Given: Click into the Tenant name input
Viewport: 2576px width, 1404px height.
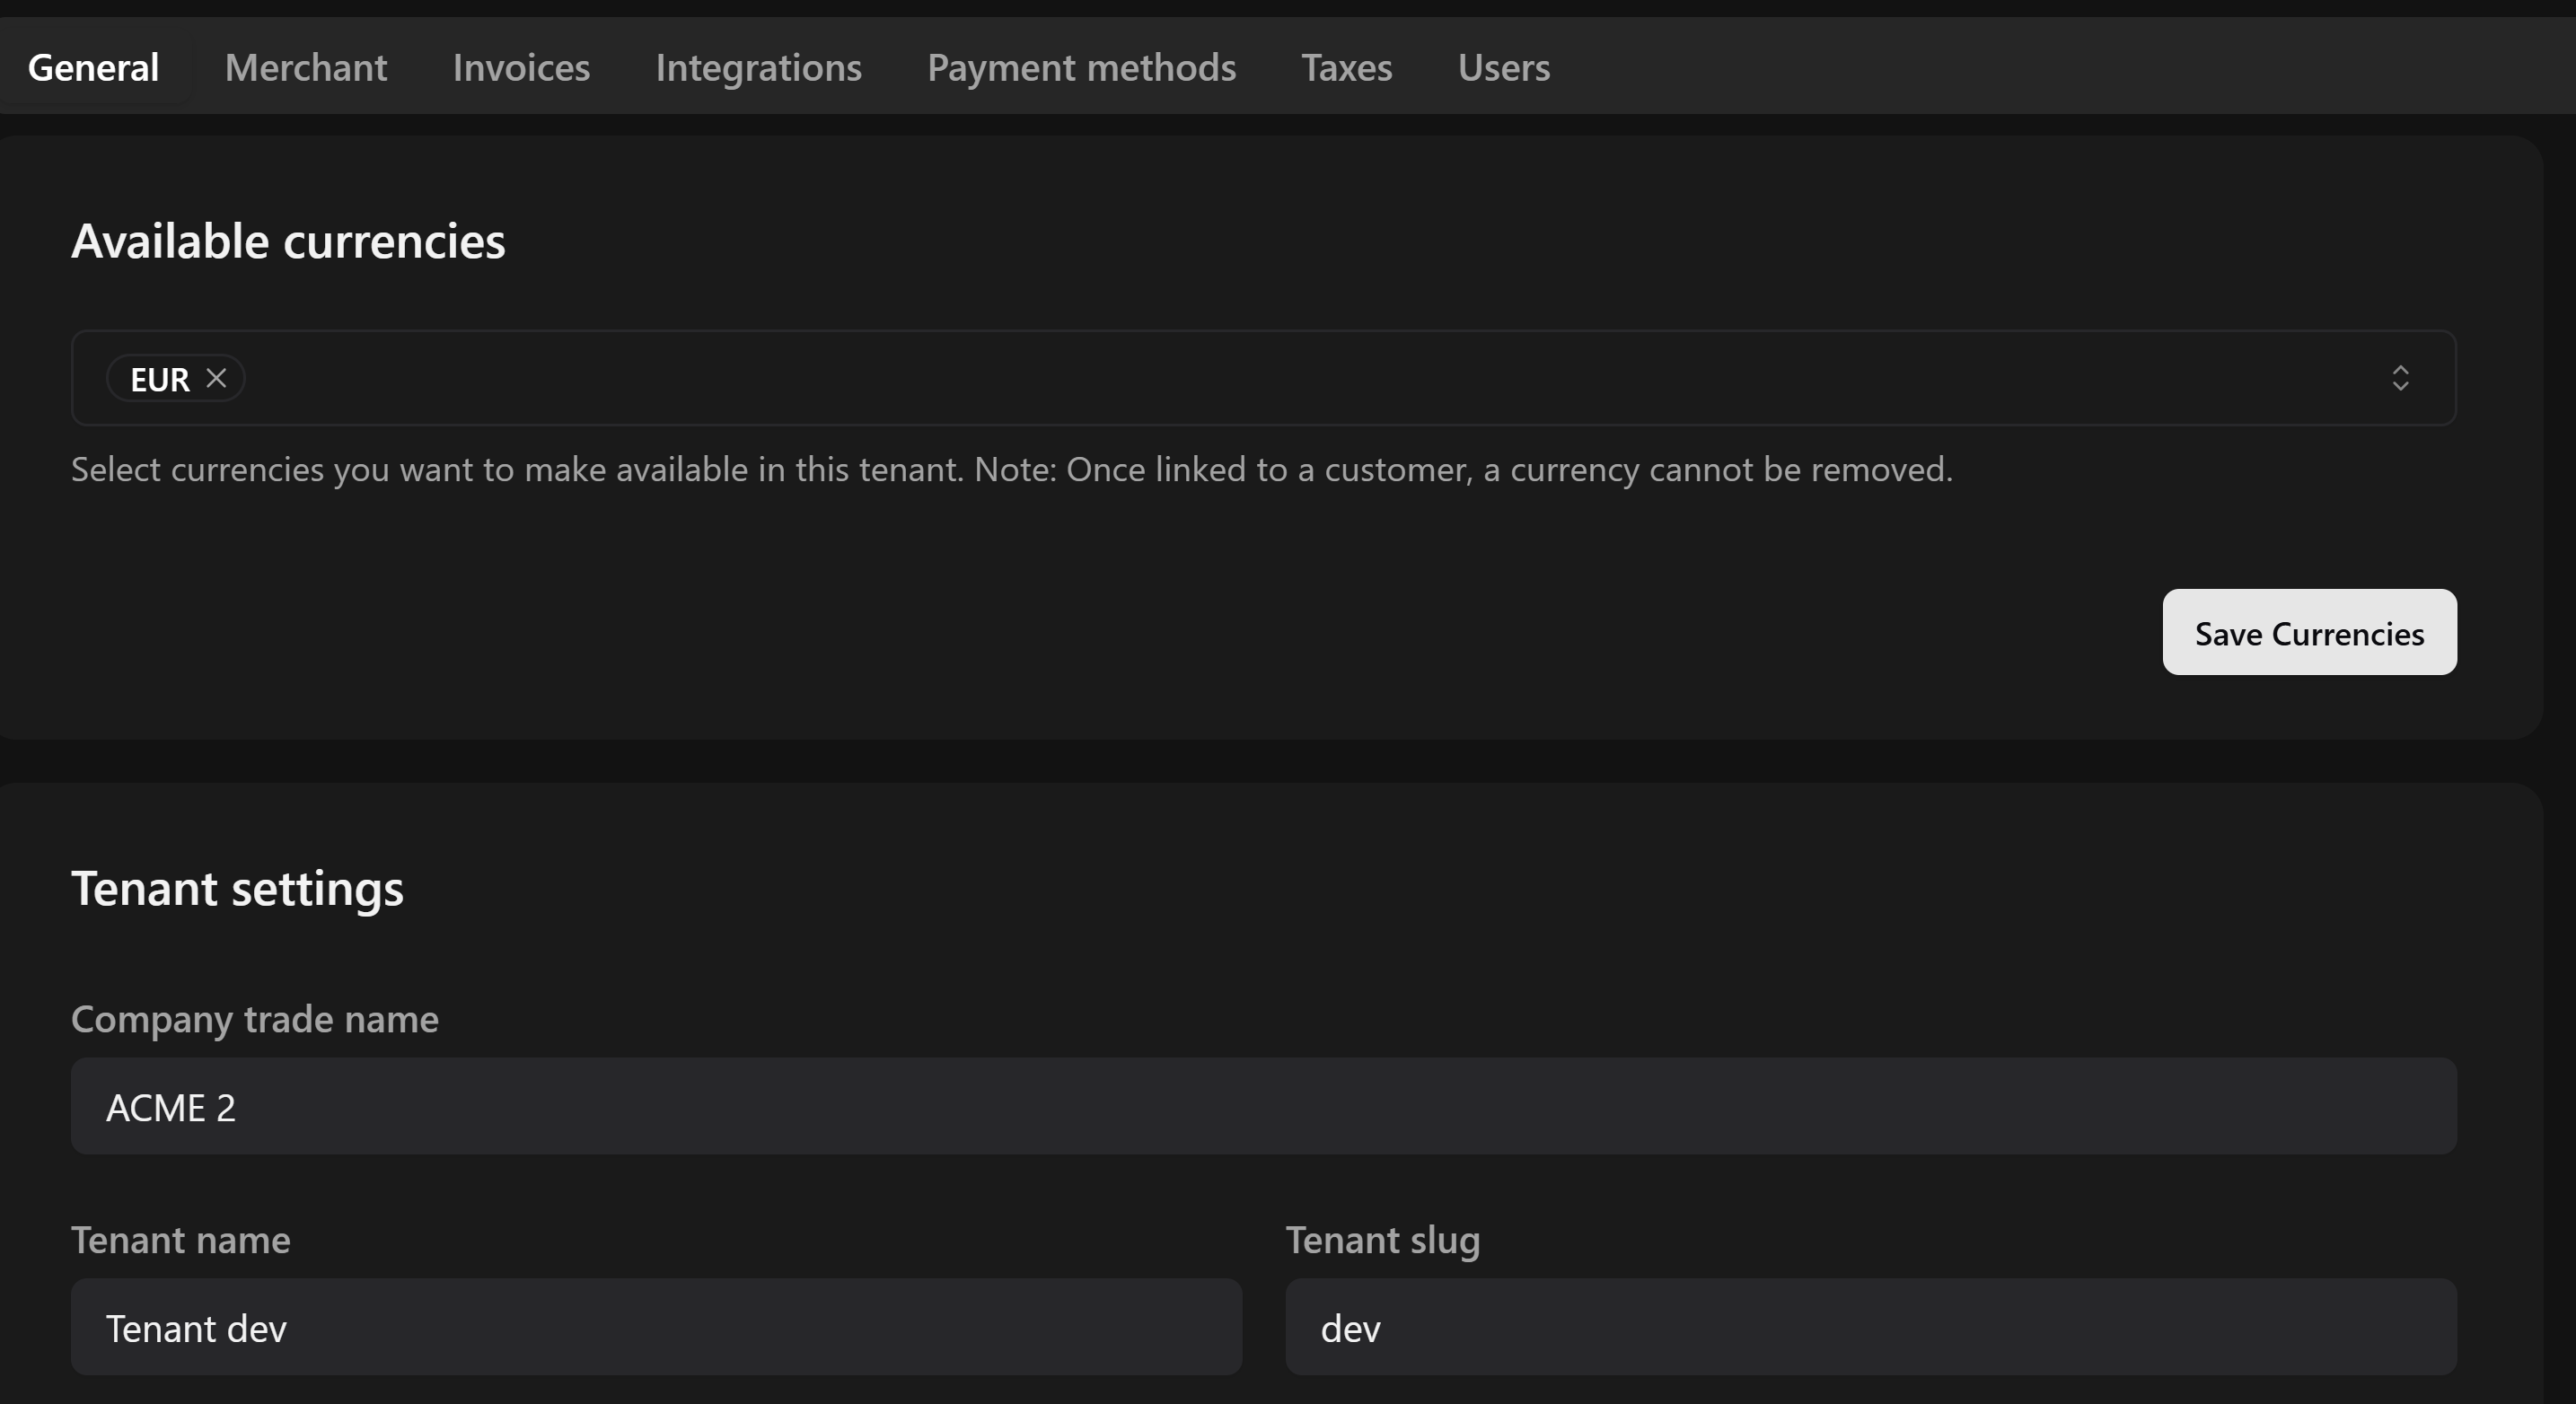Looking at the screenshot, I should point(656,1327).
